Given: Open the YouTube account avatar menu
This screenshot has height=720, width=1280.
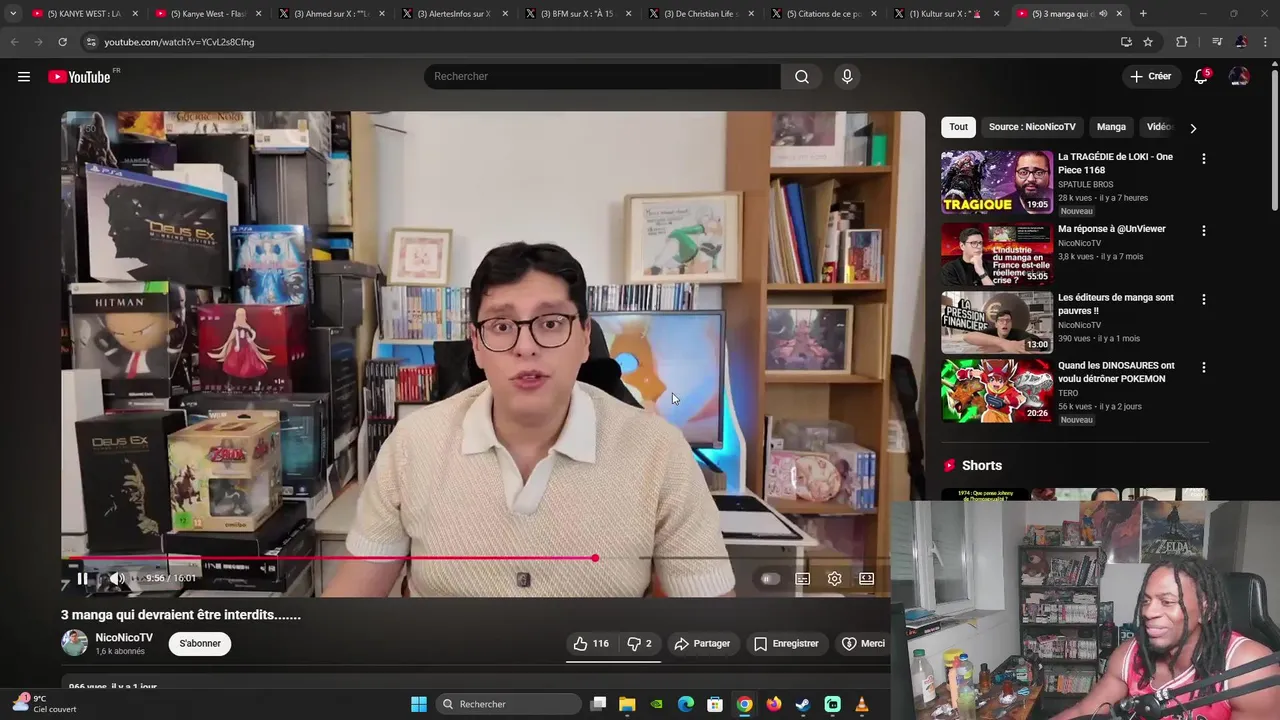Looking at the screenshot, I should (x=1239, y=76).
